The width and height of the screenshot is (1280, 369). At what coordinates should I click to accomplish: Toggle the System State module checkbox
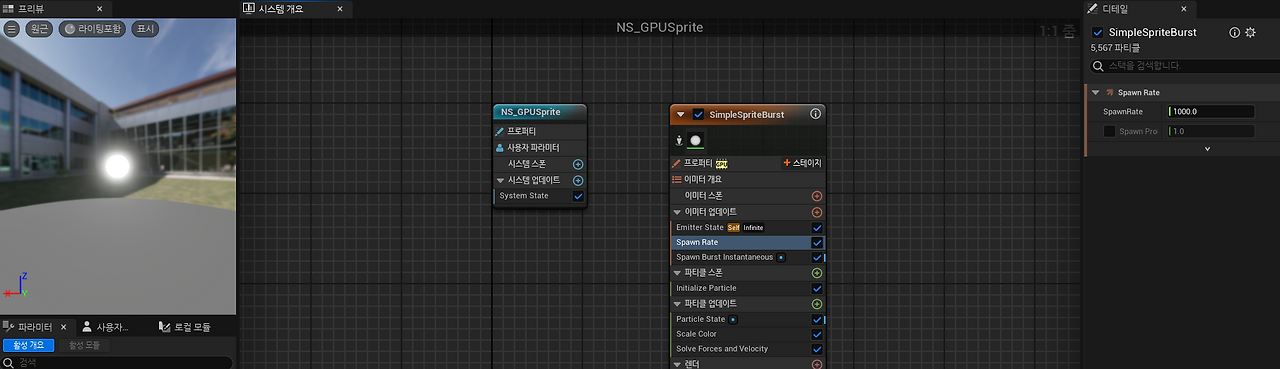coord(578,196)
